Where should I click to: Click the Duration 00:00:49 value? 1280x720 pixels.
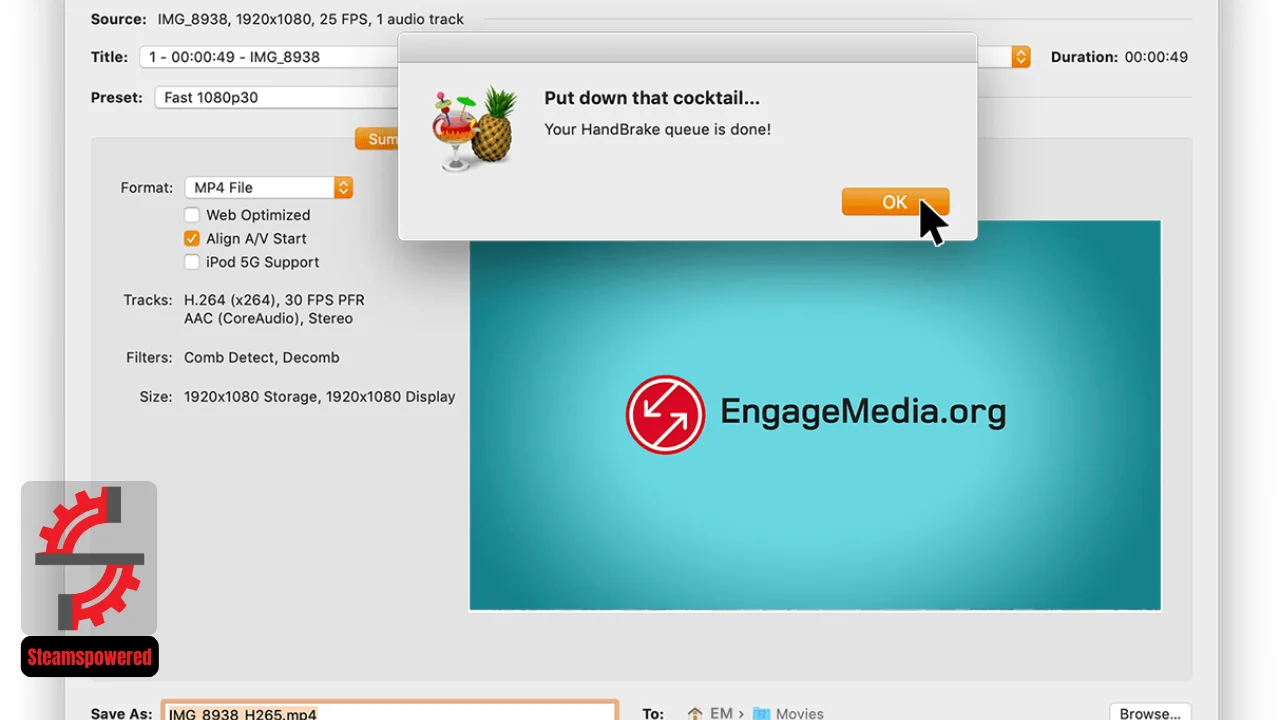point(1156,57)
